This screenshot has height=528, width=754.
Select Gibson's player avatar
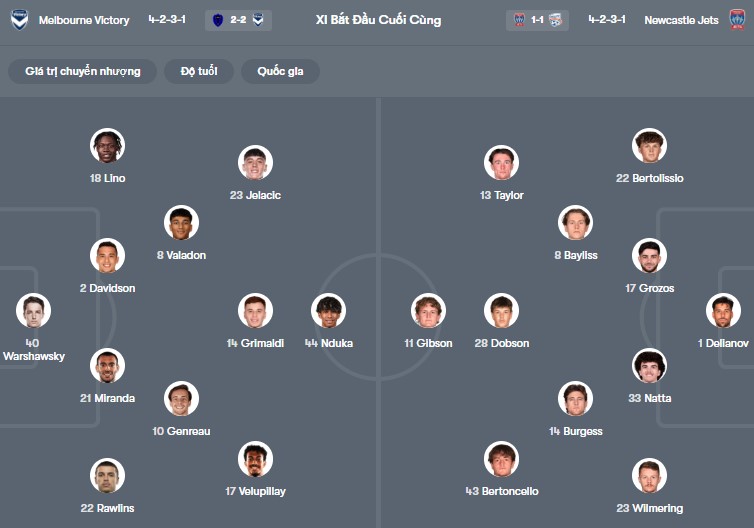tap(428, 311)
